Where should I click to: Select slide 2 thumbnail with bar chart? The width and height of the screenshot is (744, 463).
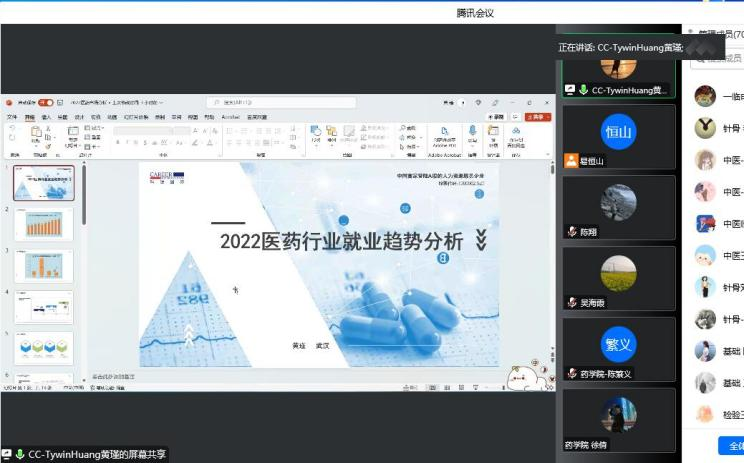point(43,223)
